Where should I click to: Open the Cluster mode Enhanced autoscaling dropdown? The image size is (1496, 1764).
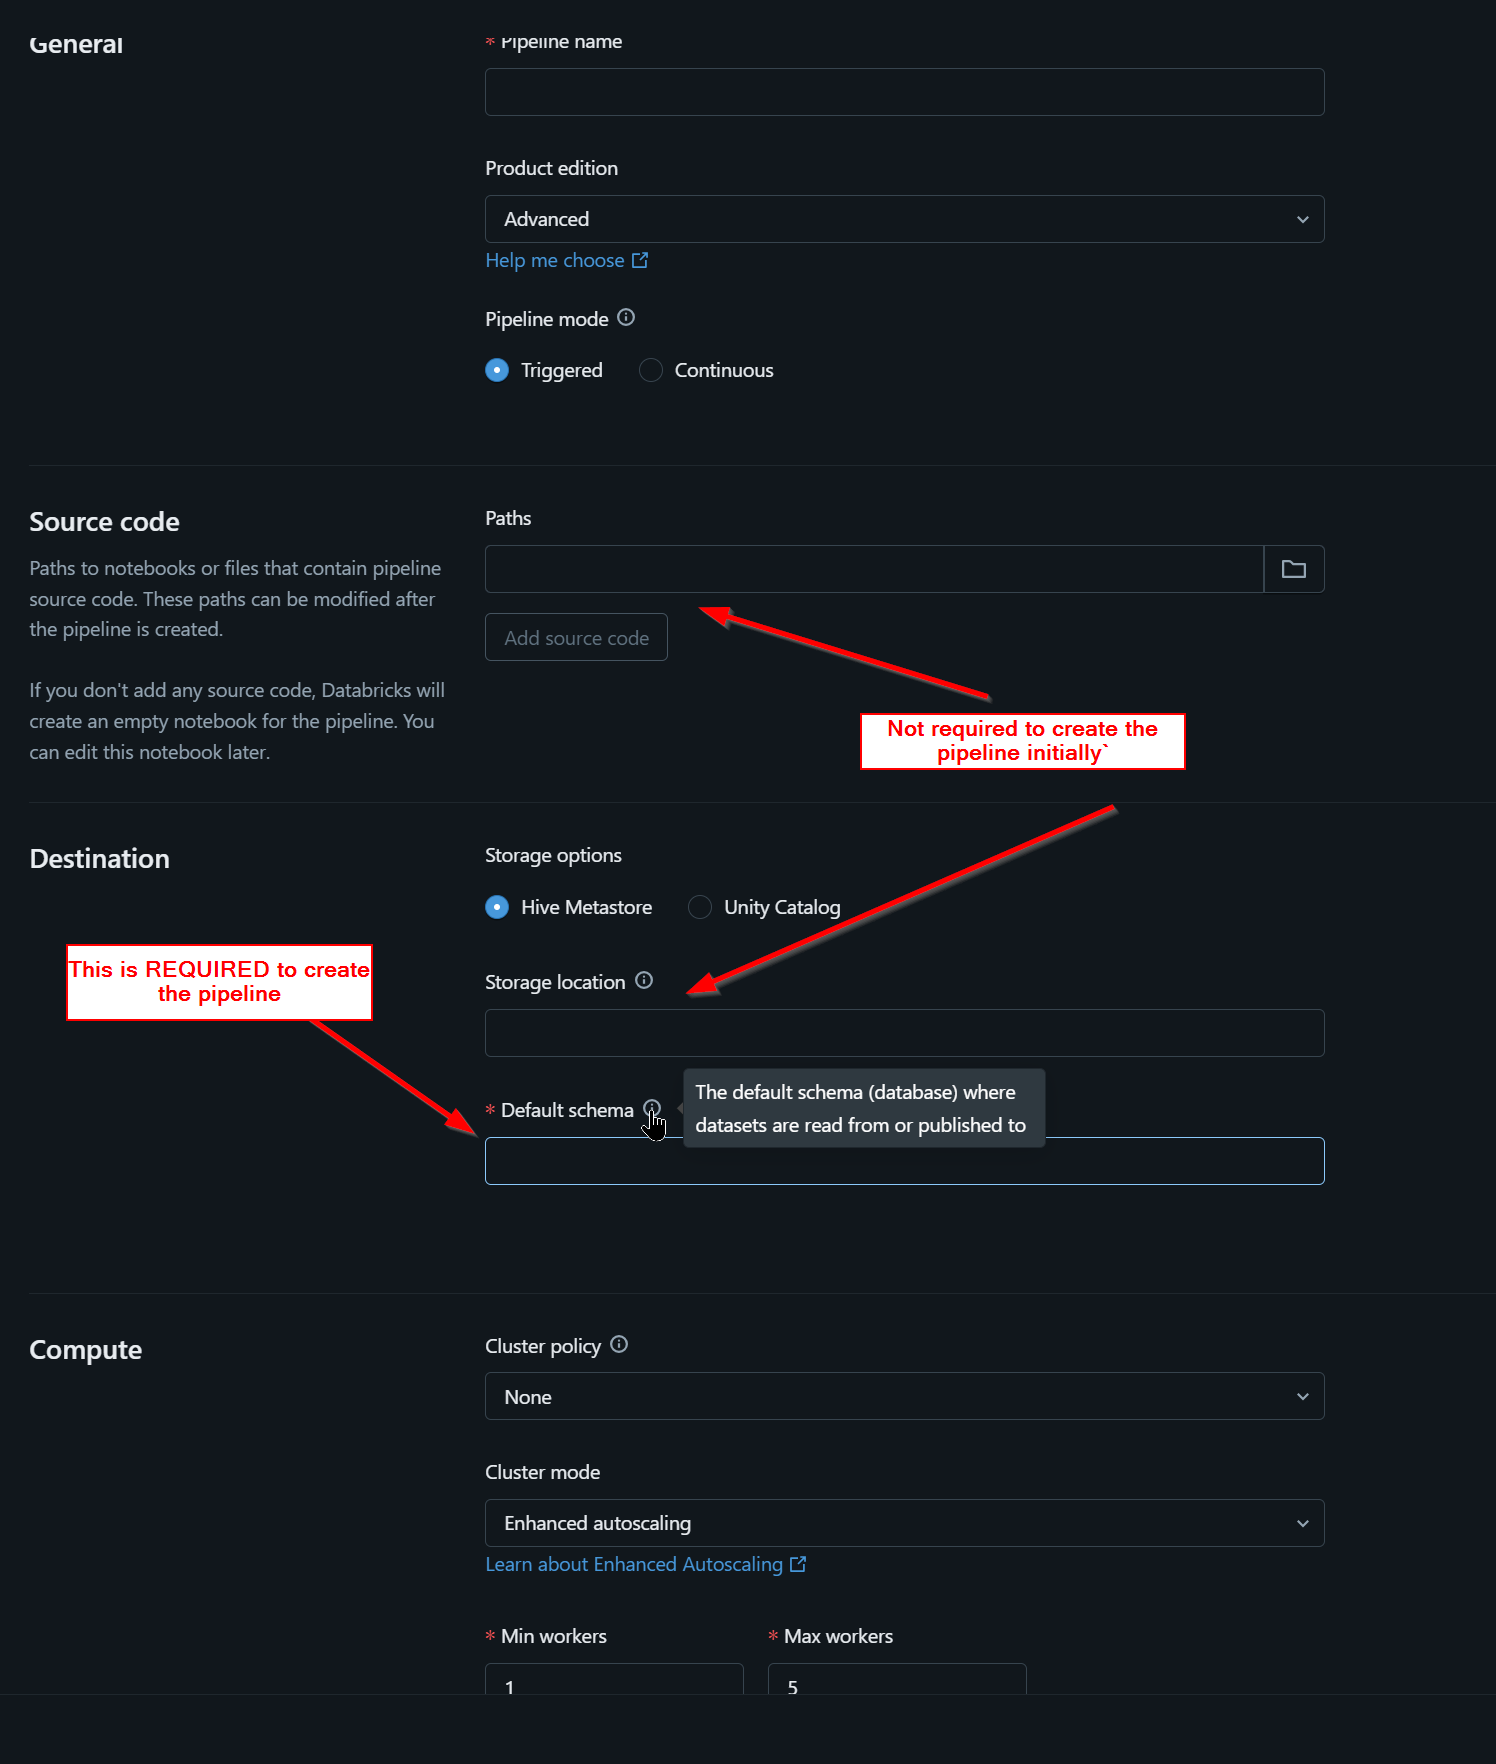[905, 1523]
